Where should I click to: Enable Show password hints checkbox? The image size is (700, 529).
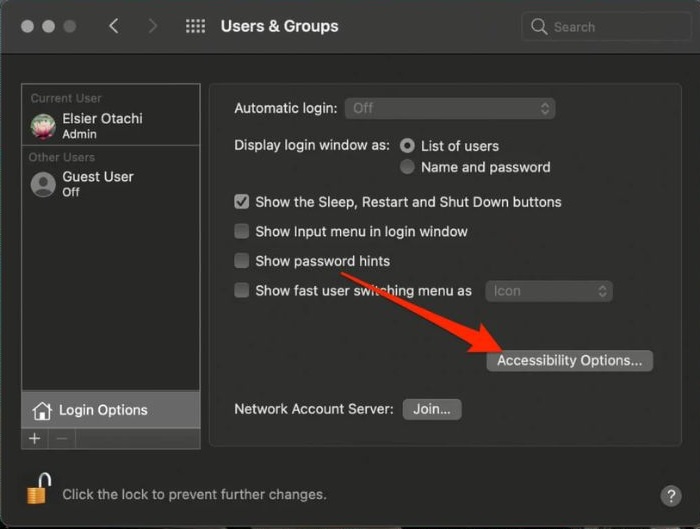tap(242, 261)
